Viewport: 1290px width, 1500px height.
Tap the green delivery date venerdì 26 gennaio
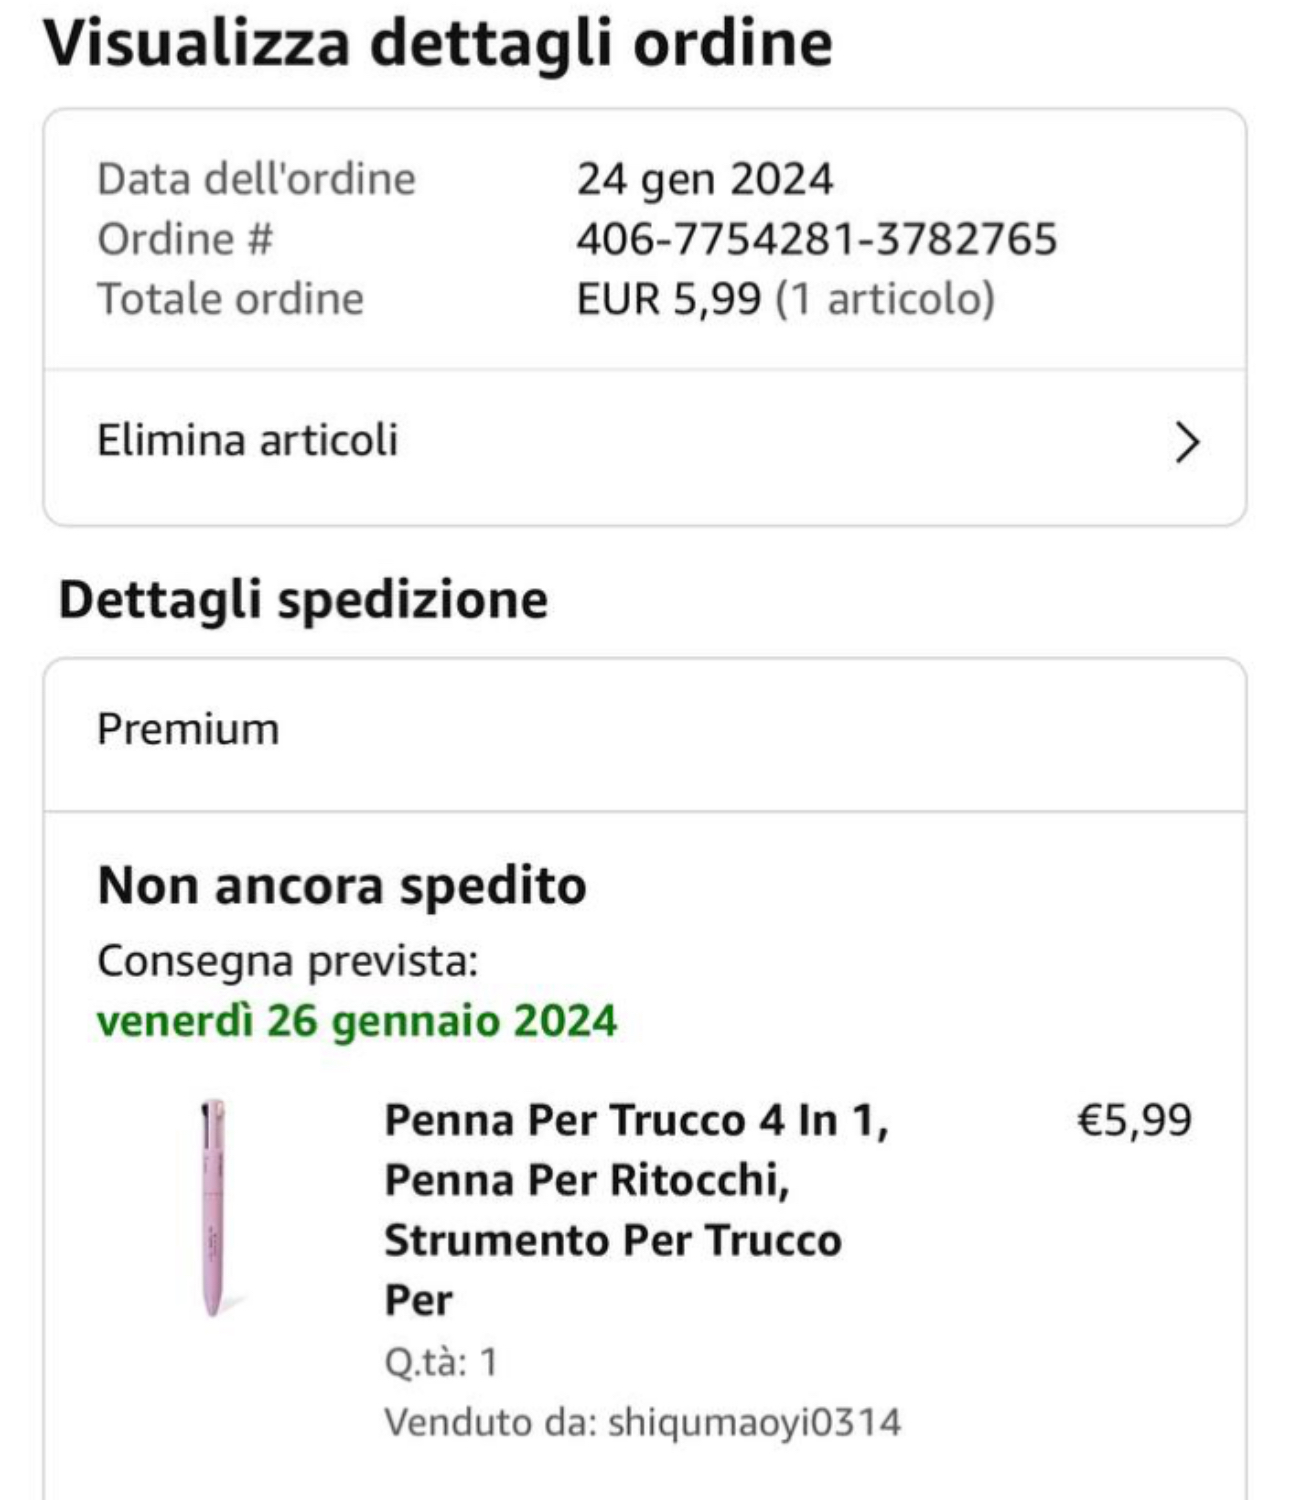(x=357, y=1021)
